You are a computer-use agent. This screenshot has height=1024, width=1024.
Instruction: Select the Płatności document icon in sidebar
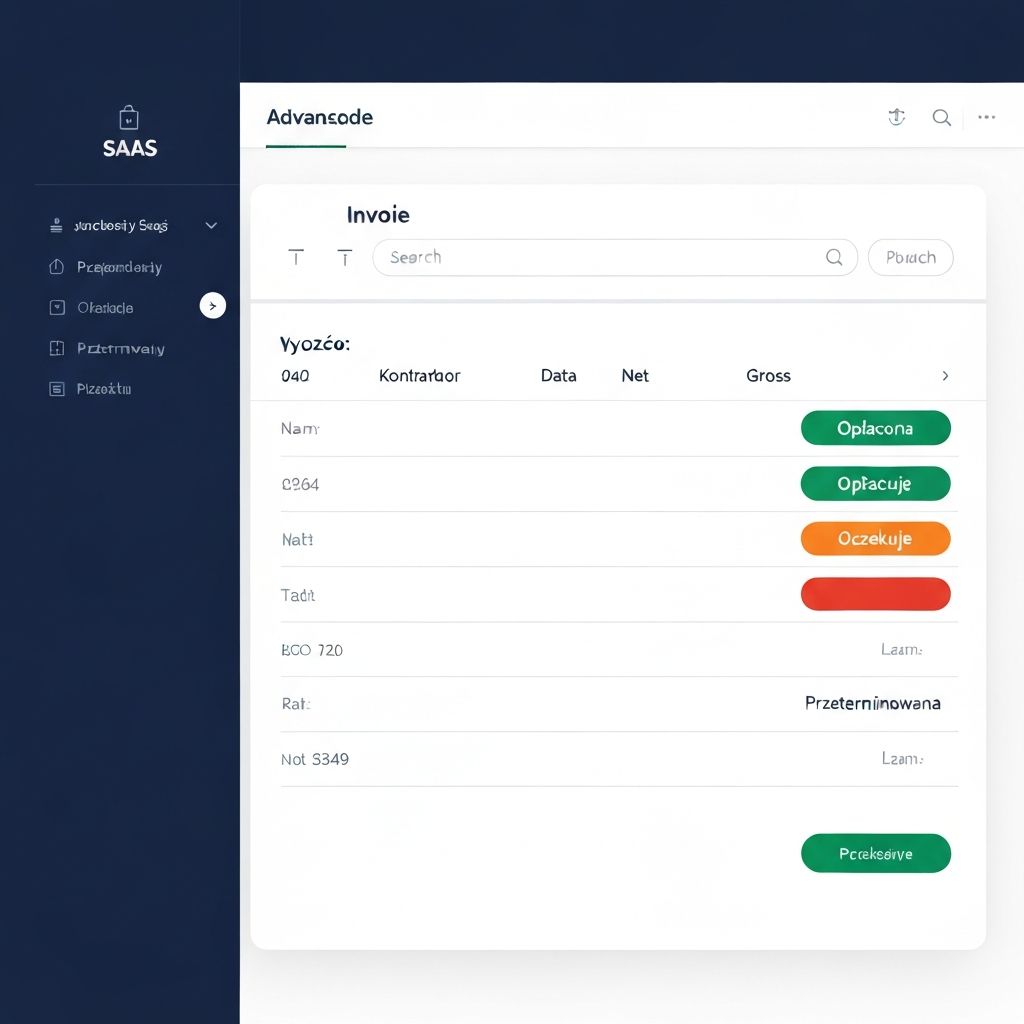(58, 388)
